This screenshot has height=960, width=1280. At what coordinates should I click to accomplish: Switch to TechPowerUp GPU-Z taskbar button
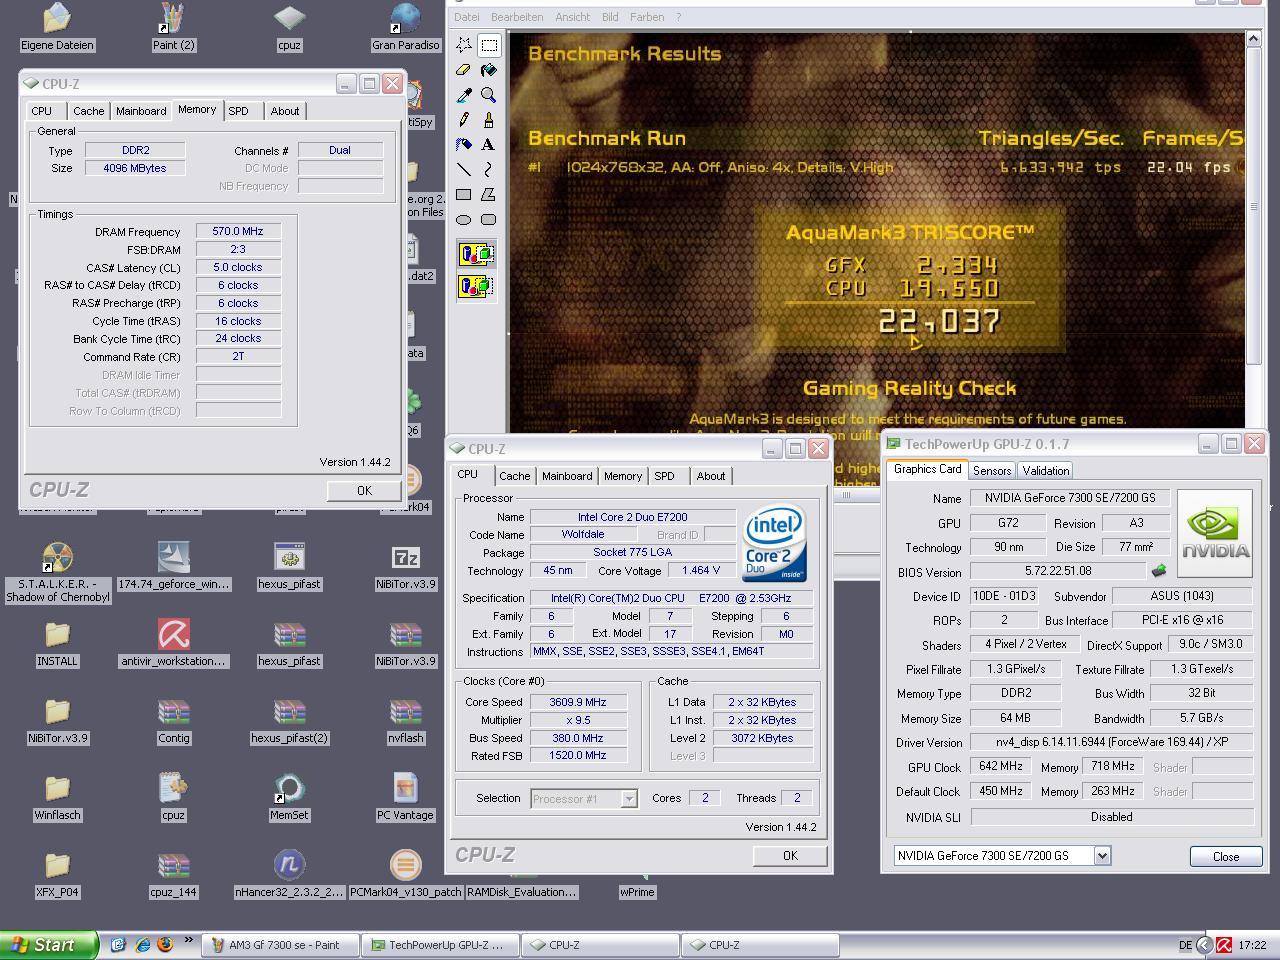pos(442,944)
